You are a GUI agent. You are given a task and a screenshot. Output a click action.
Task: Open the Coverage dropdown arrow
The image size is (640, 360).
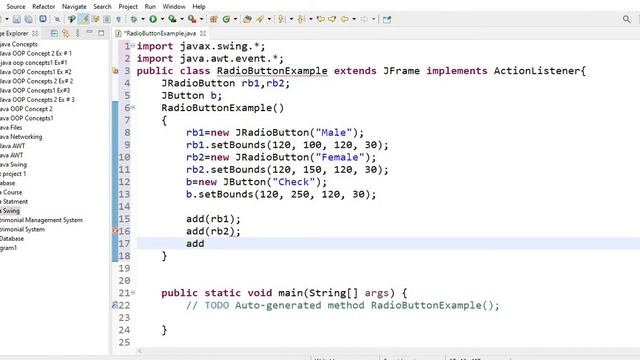click(182, 19)
